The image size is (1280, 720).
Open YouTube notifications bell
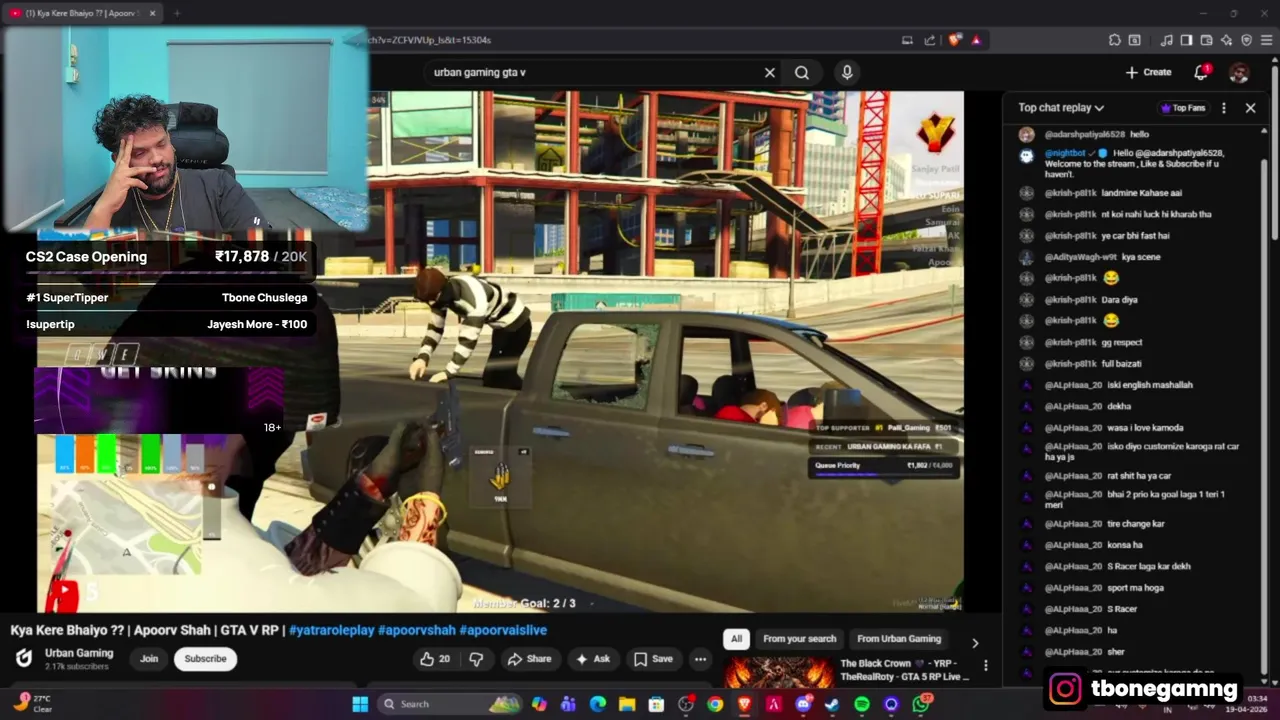1201,72
